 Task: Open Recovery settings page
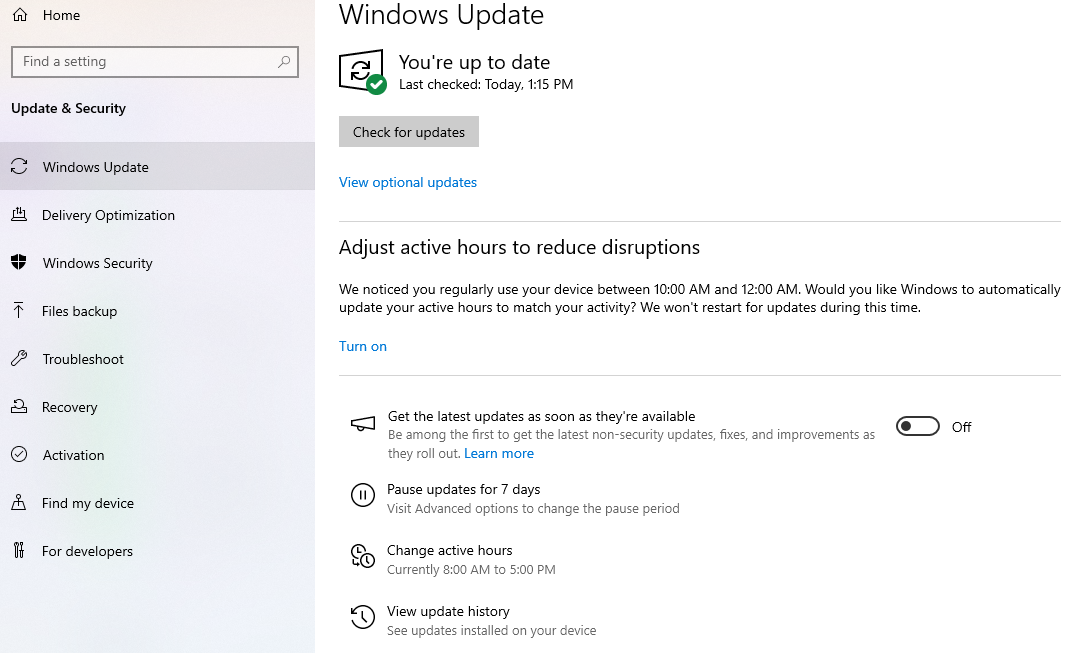click(x=157, y=407)
